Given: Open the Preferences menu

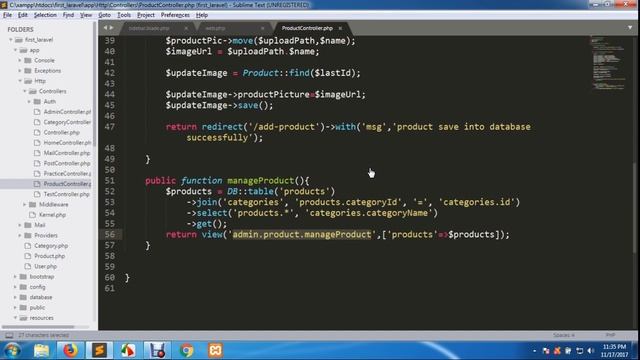Looking at the screenshot, I should (175, 15).
